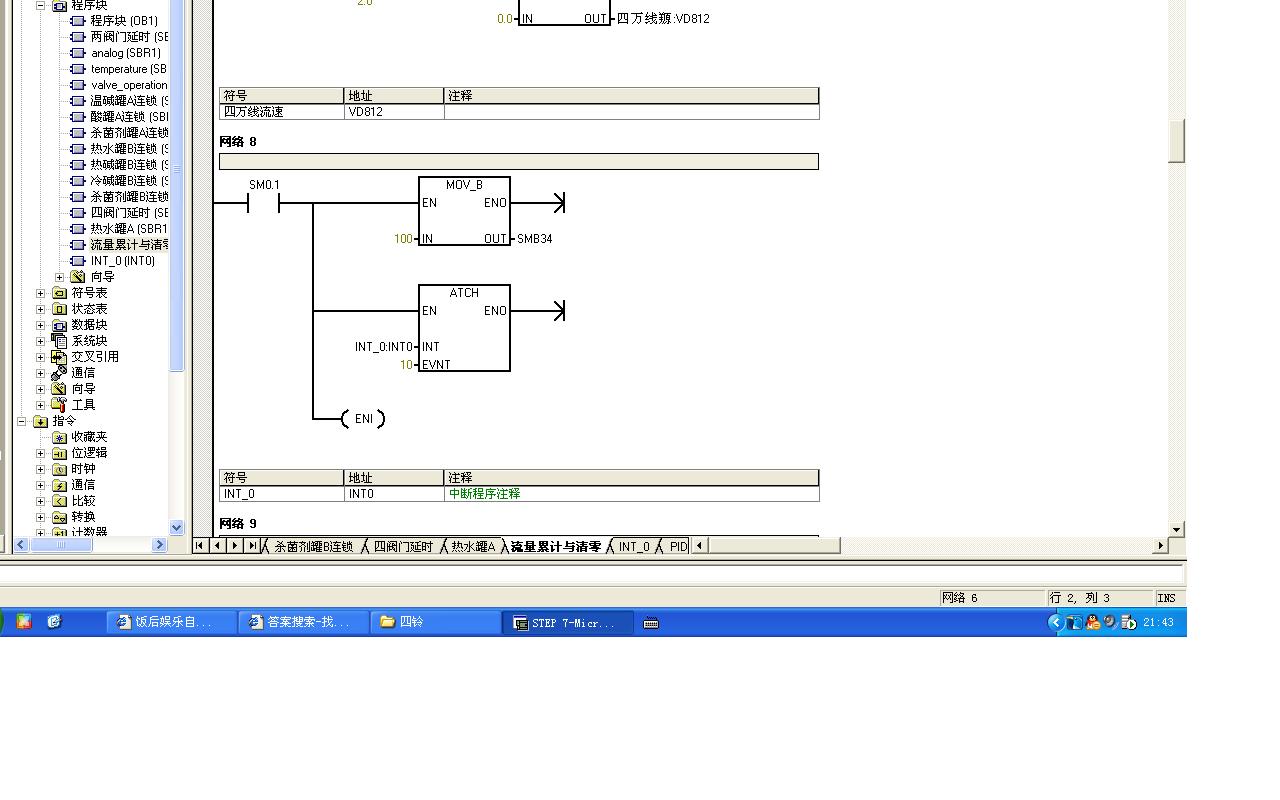Click the 热碱罐B连锁 block icon

click(x=77, y=165)
